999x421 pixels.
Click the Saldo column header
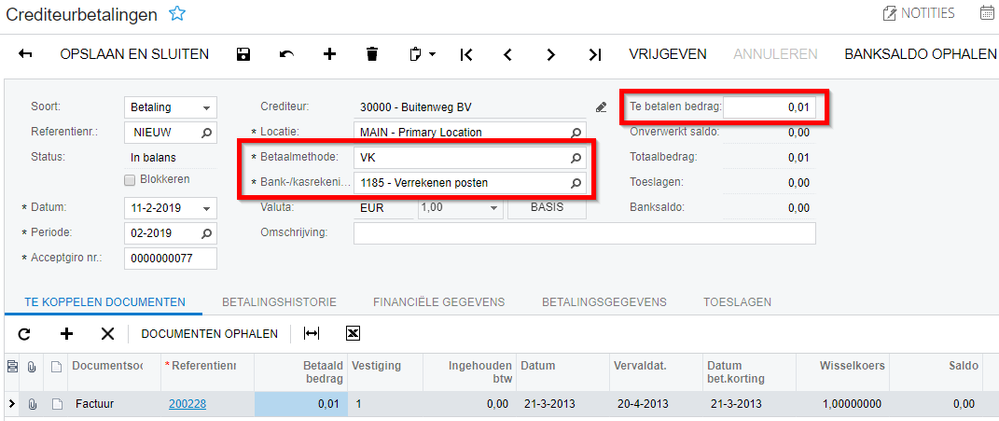point(935,373)
